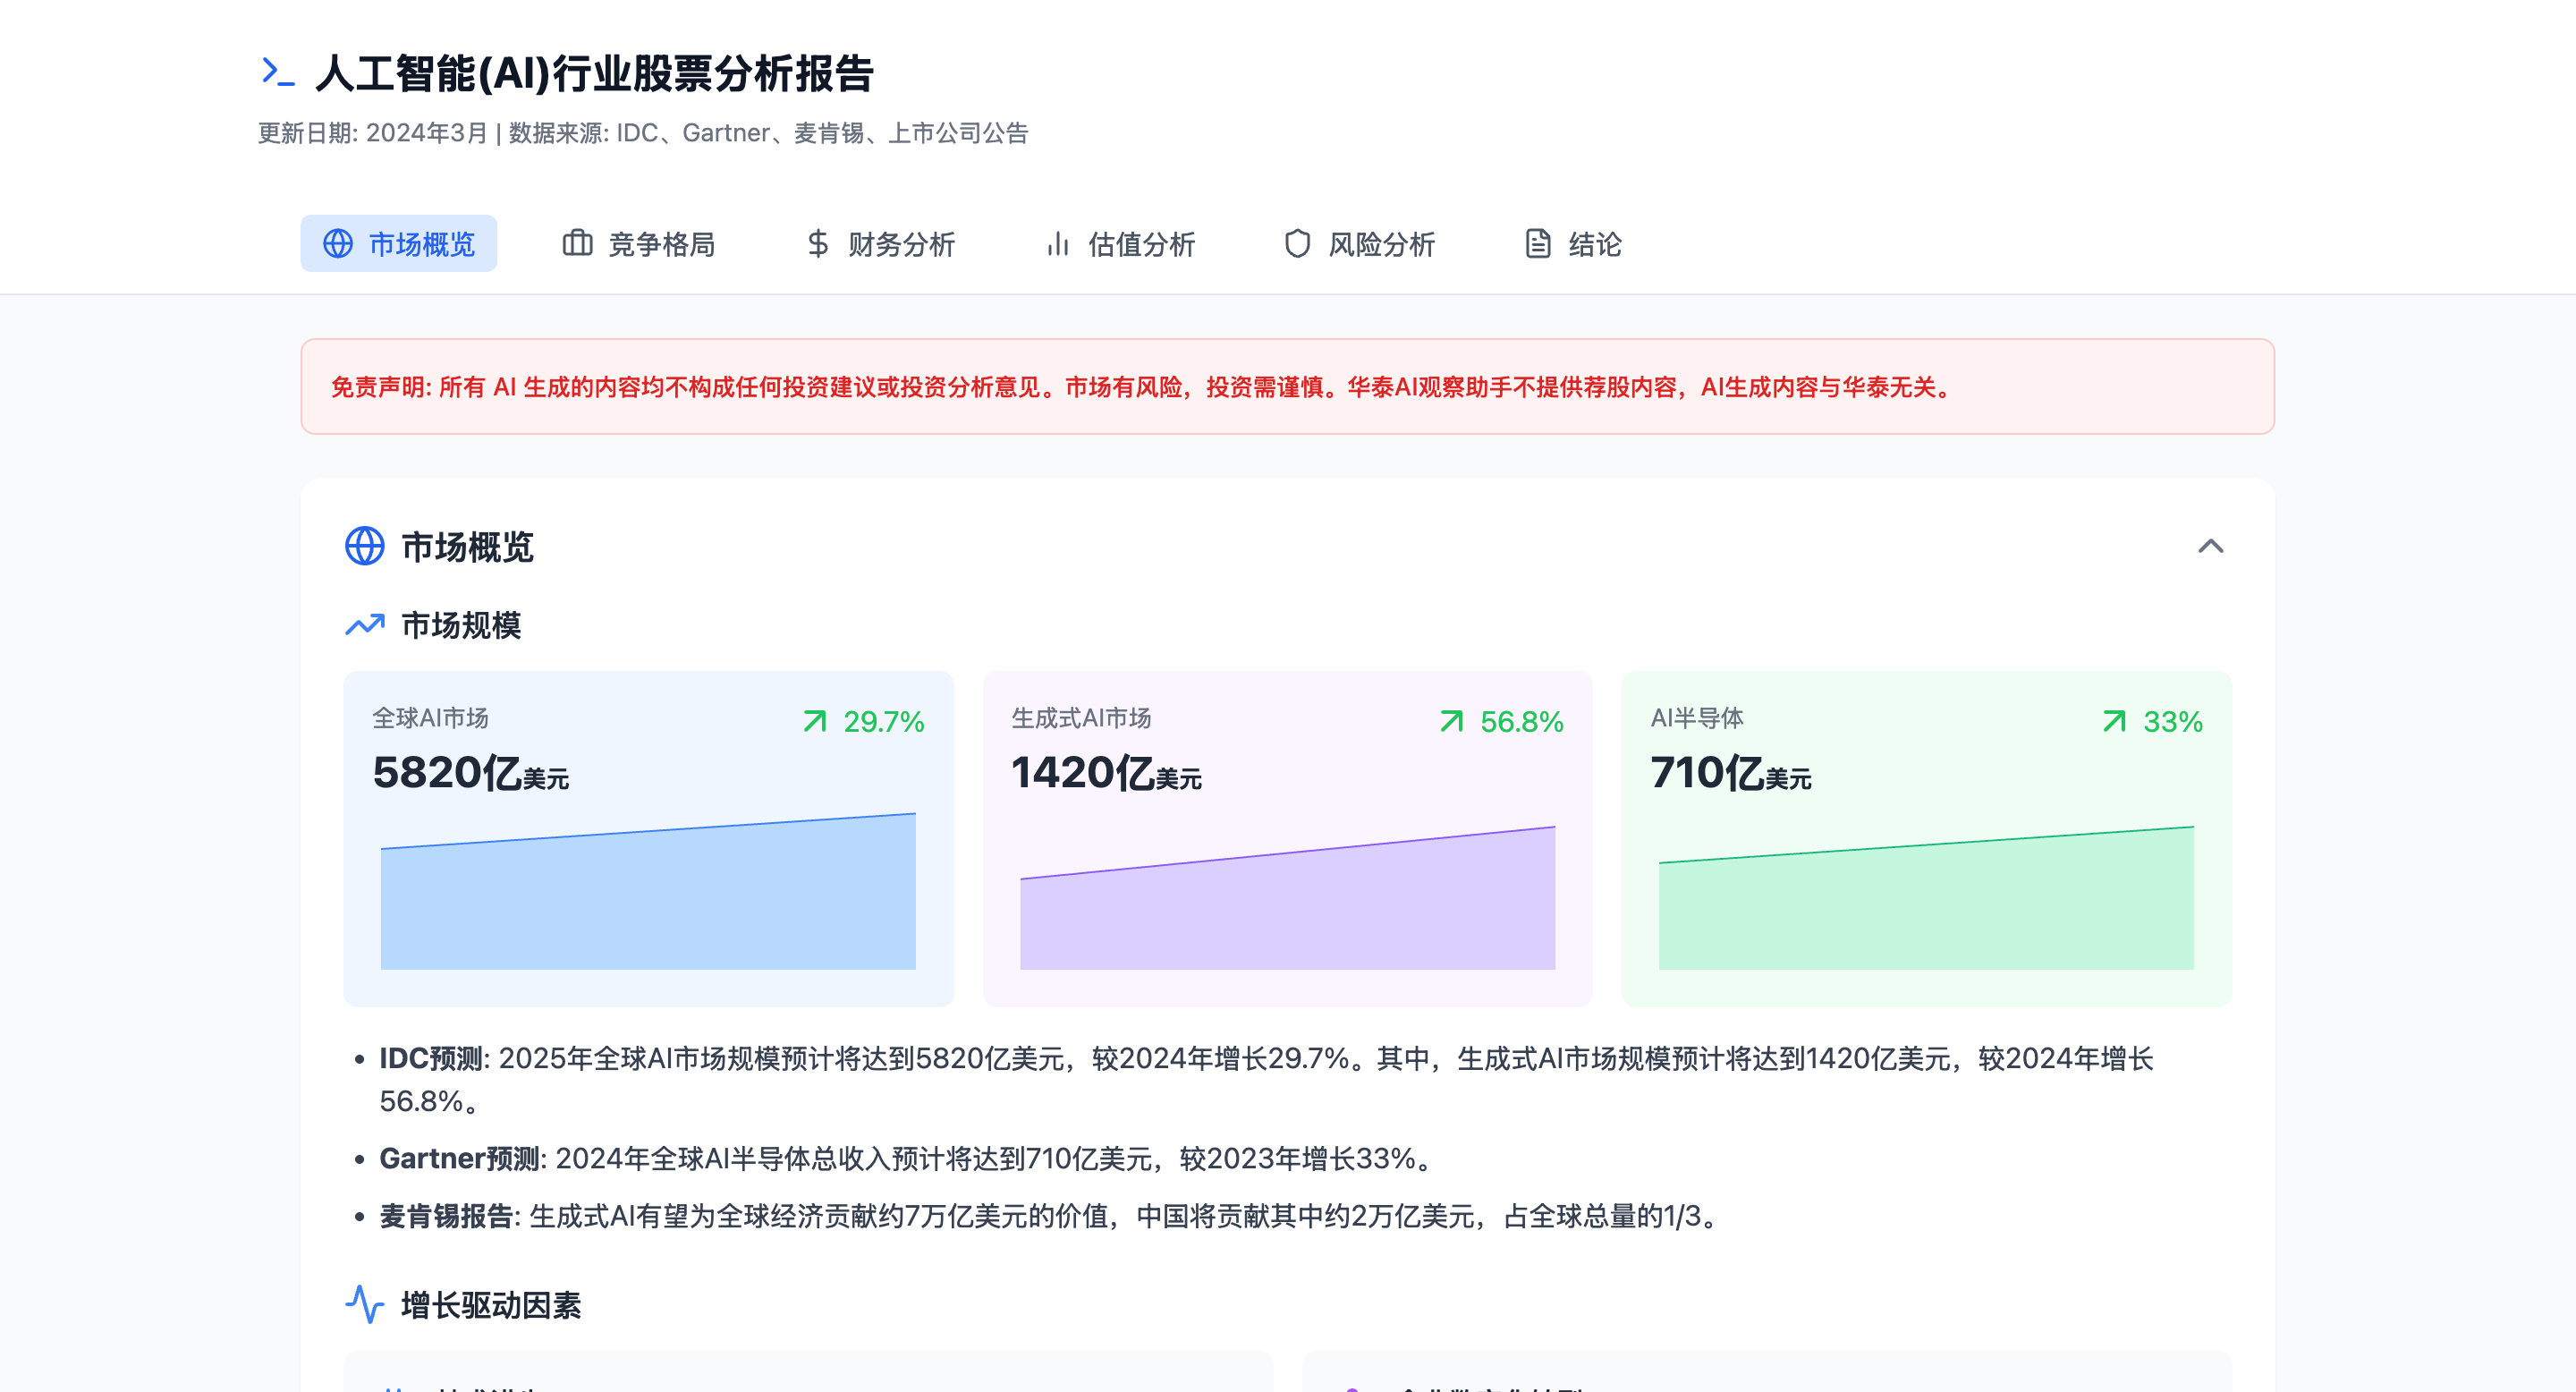
Task: Click the globe icon beside the 市场概览 heading
Action: (364, 546)
